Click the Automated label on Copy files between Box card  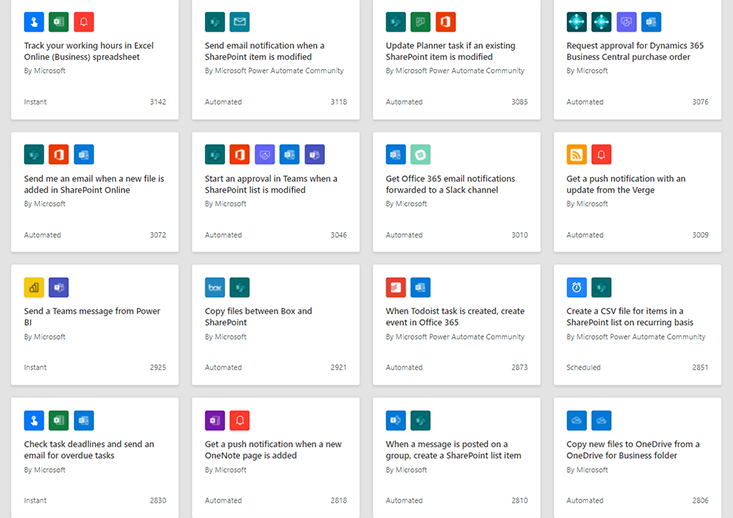tap(223, 367)
